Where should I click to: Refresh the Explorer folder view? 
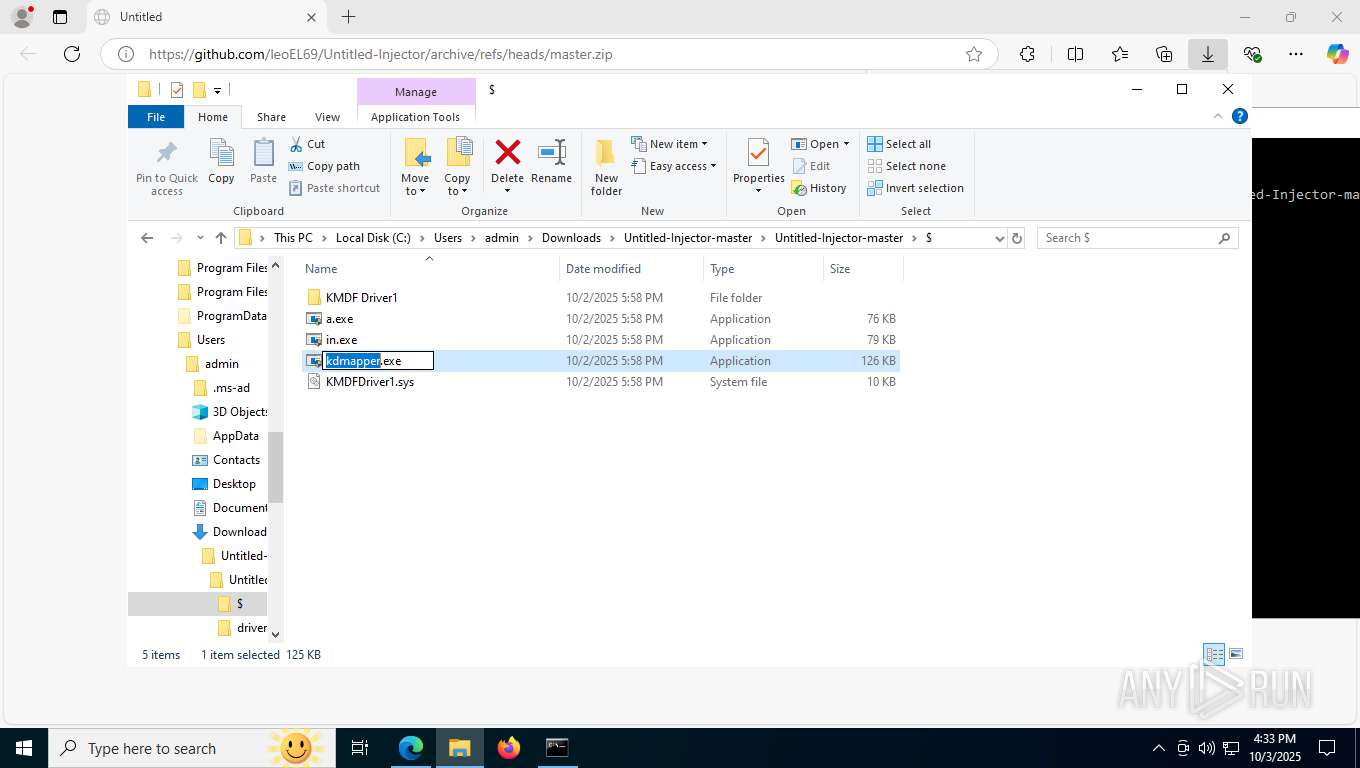pyautogui.click(x=1017, y=238)
